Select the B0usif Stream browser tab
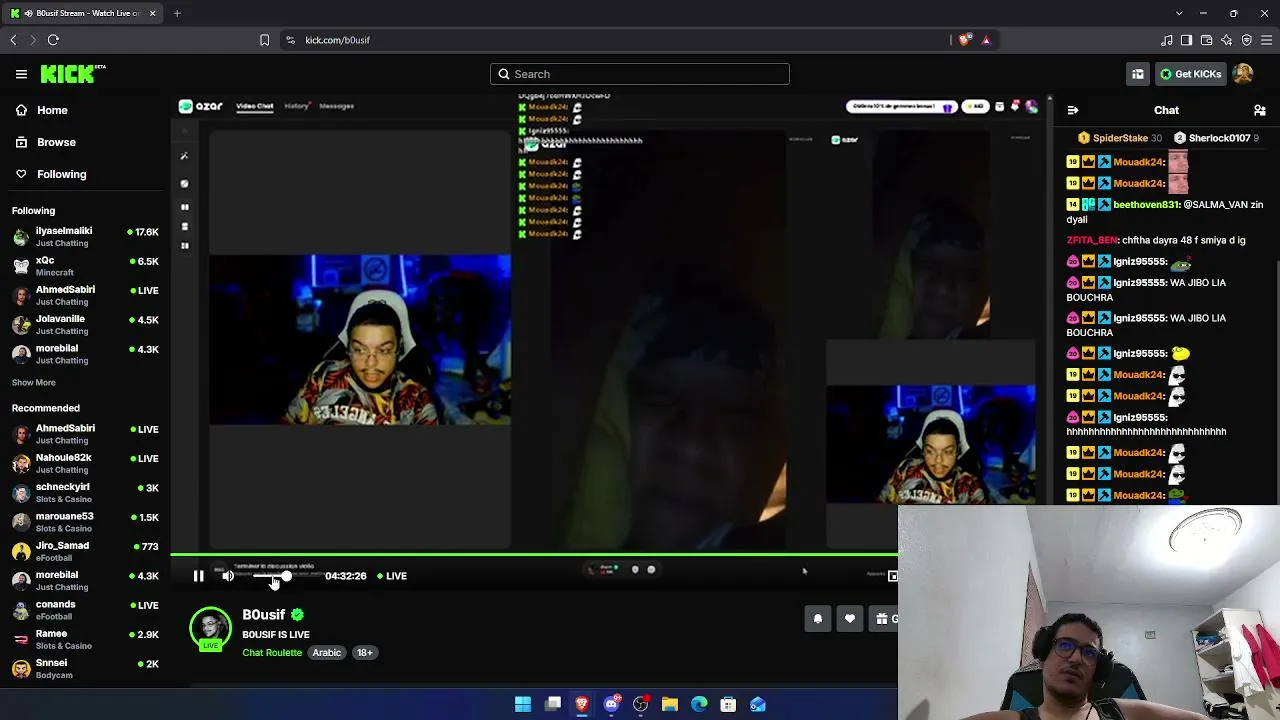The width and height of the screenshot is (1280, 720). pos(83,13)
